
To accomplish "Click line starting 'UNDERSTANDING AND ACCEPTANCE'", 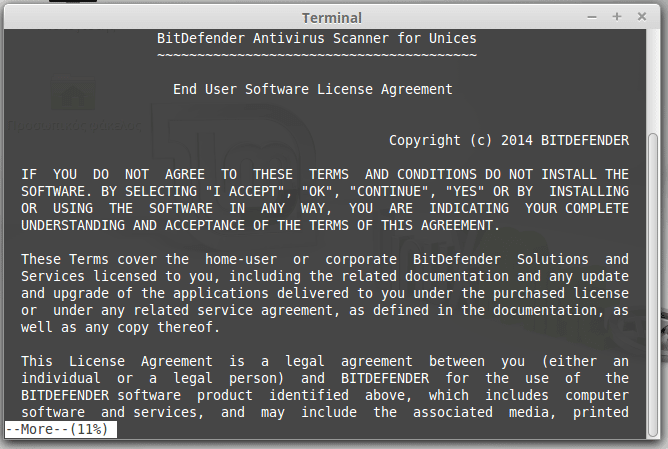I will point(260,225).
